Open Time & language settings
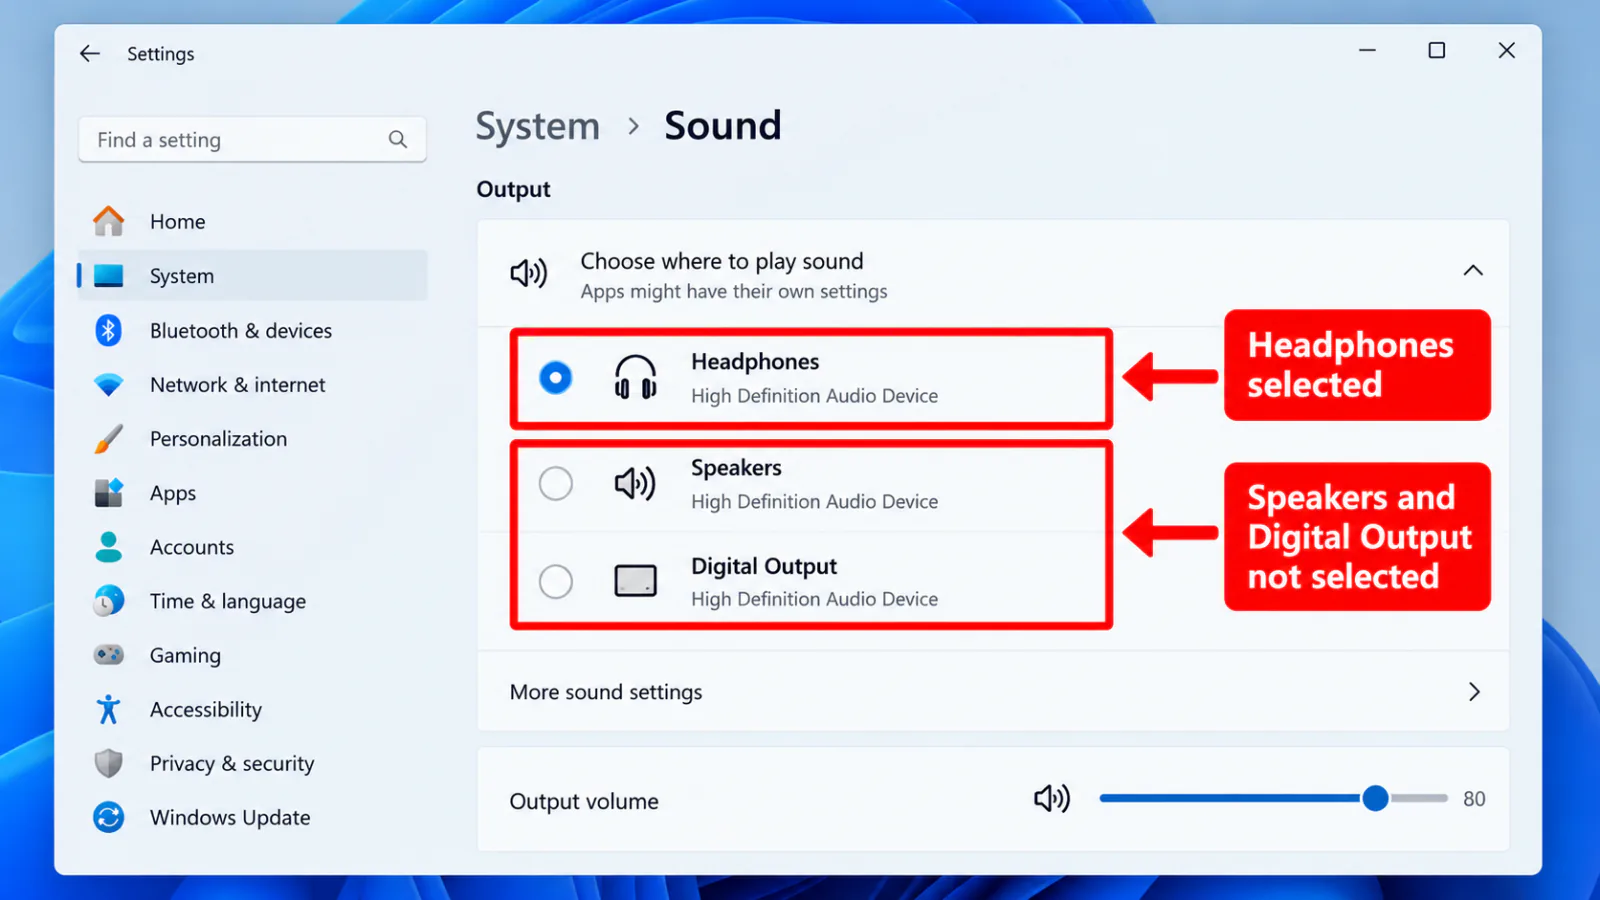The height and width of the screenshot is (900, 1600). (x=253, y=601)
